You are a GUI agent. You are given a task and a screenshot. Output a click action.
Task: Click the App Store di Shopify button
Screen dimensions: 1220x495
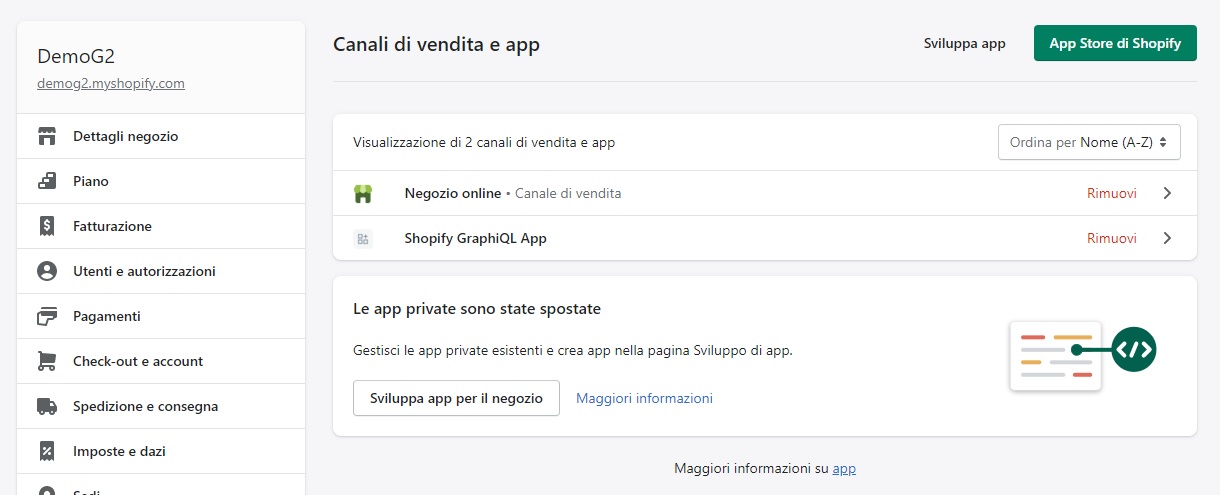click(1115, 43)
